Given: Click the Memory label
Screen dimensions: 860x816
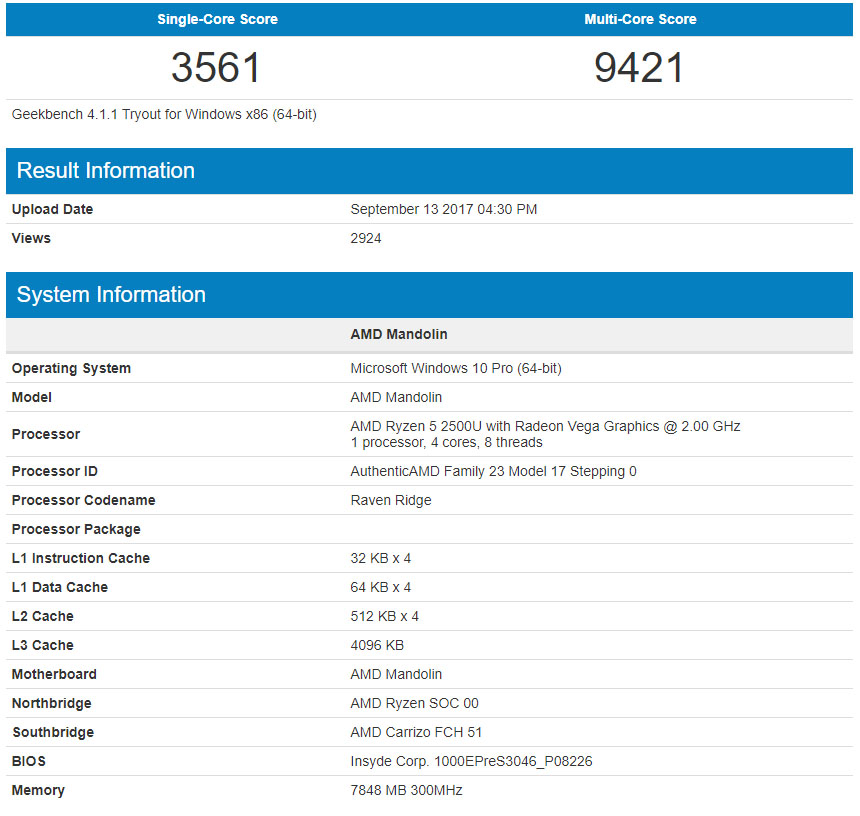Looking at the screenshot, I should point(38,791).
